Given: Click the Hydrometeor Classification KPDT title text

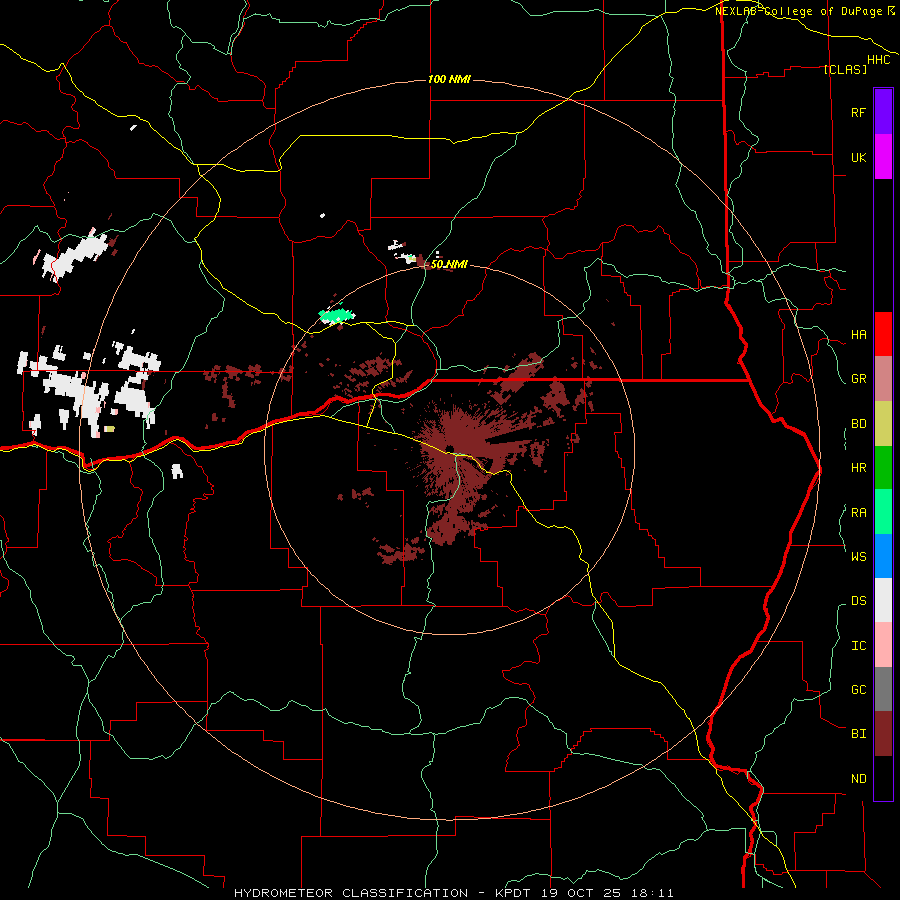Looking at the screenshot, I should (x=453, y=893).
